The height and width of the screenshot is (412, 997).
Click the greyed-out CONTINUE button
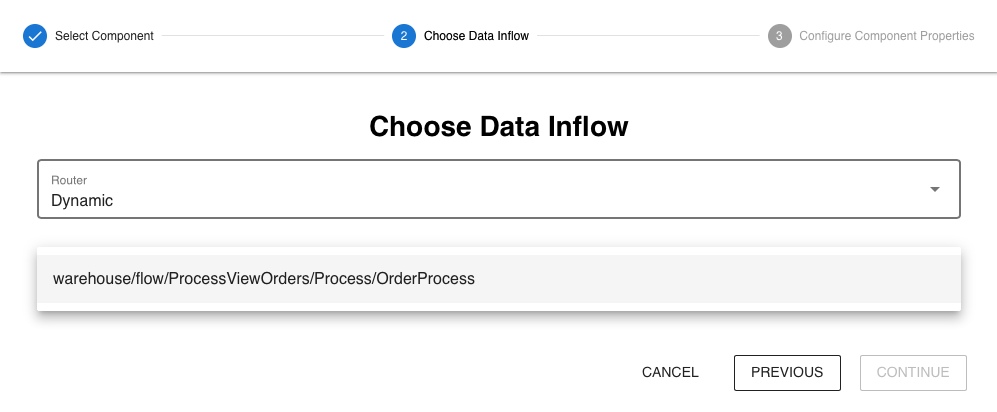coord(913,372)
